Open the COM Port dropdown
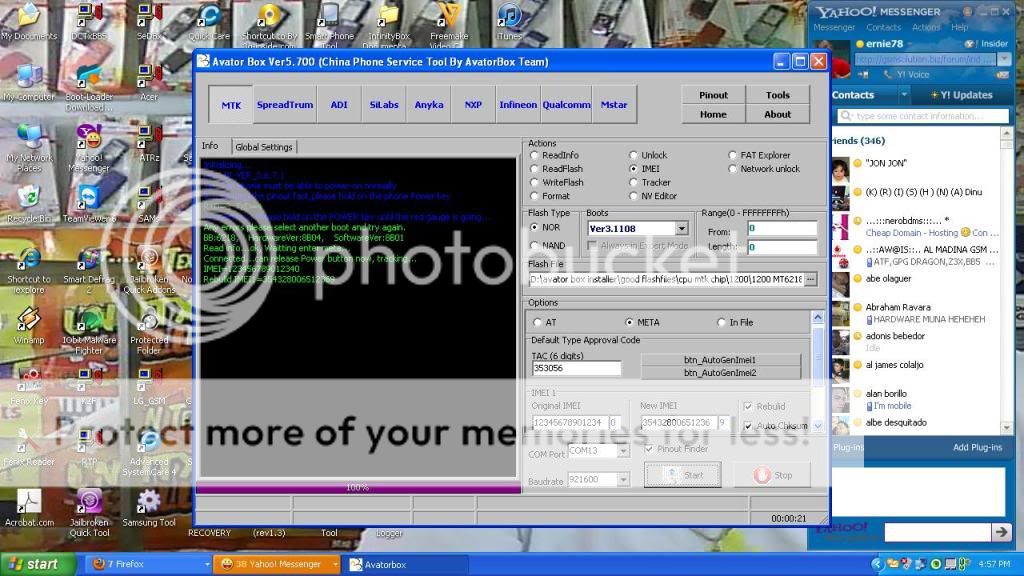 623,451
